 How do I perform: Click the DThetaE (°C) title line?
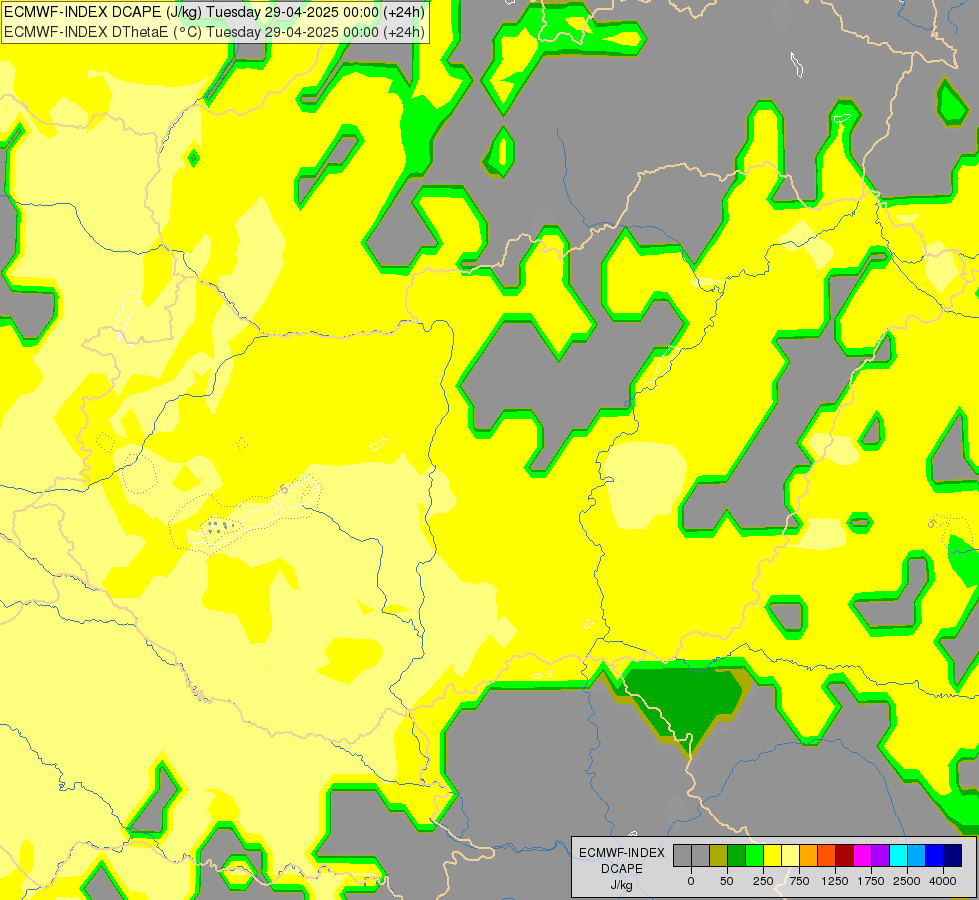[x=214, y=32]
